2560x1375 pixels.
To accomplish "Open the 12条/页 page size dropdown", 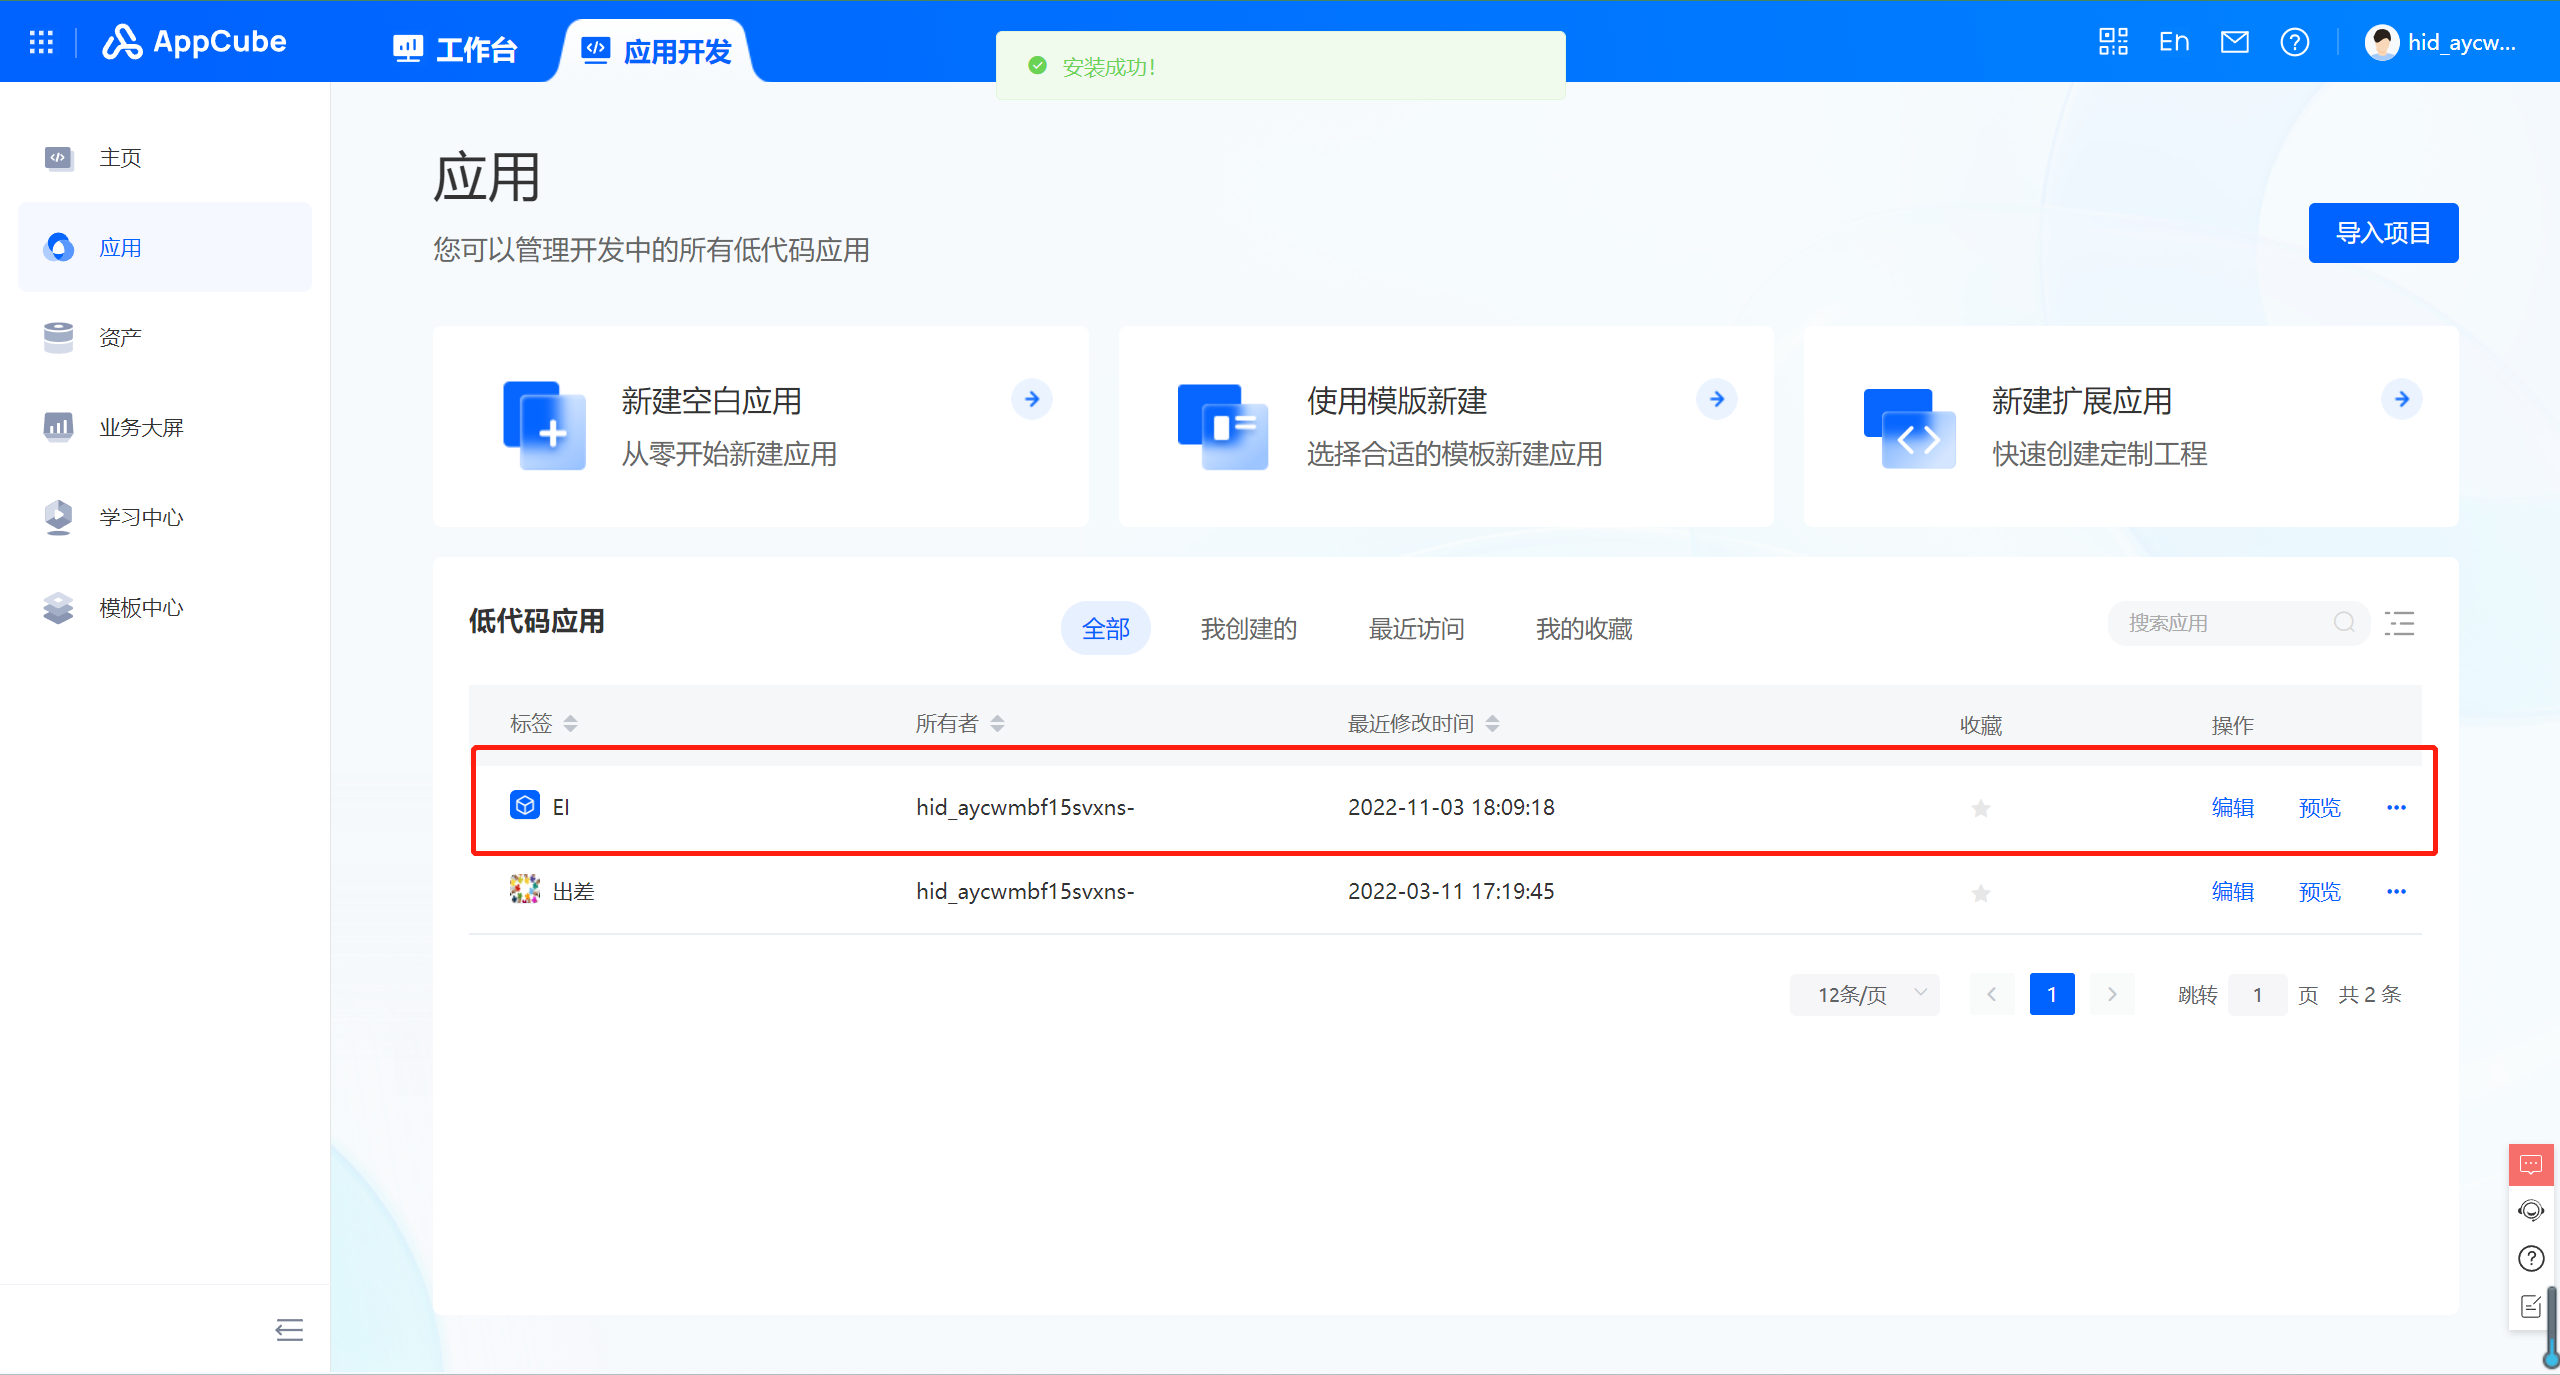I will (1863, 994).
